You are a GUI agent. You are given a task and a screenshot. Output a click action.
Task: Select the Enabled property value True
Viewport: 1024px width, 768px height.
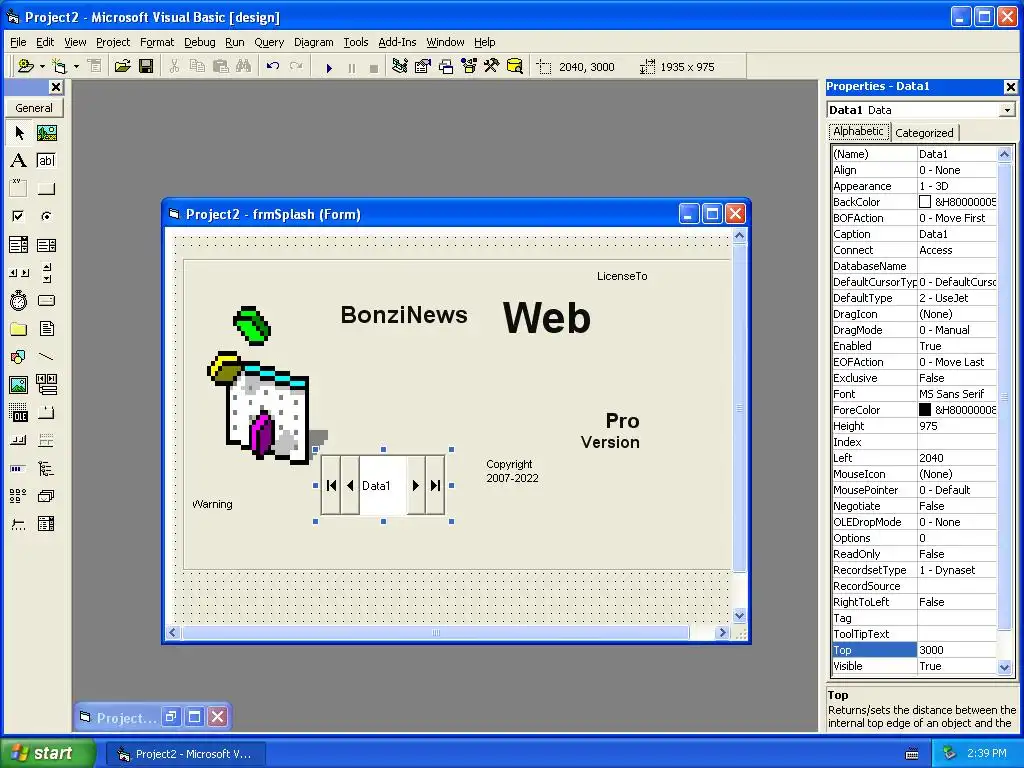[957, 346]
